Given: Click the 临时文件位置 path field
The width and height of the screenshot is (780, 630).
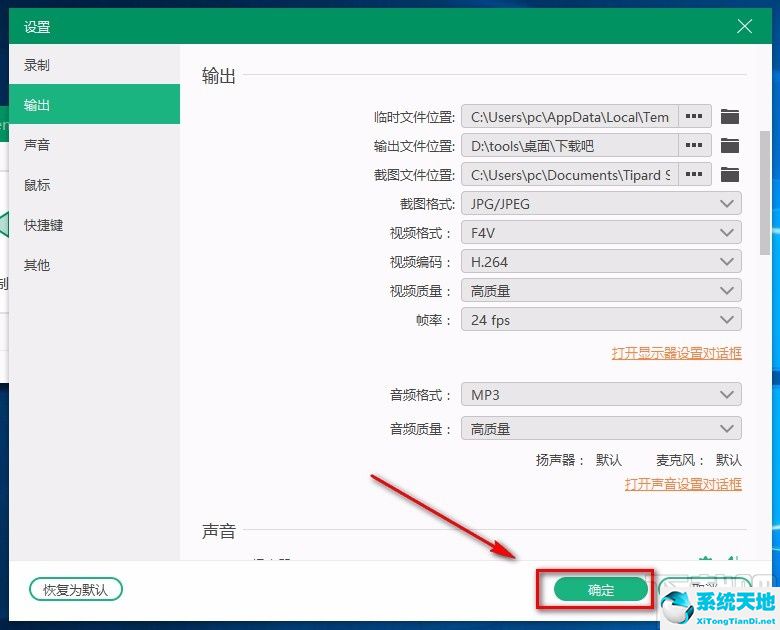Looking at the screenshot, I should [570, 116].
